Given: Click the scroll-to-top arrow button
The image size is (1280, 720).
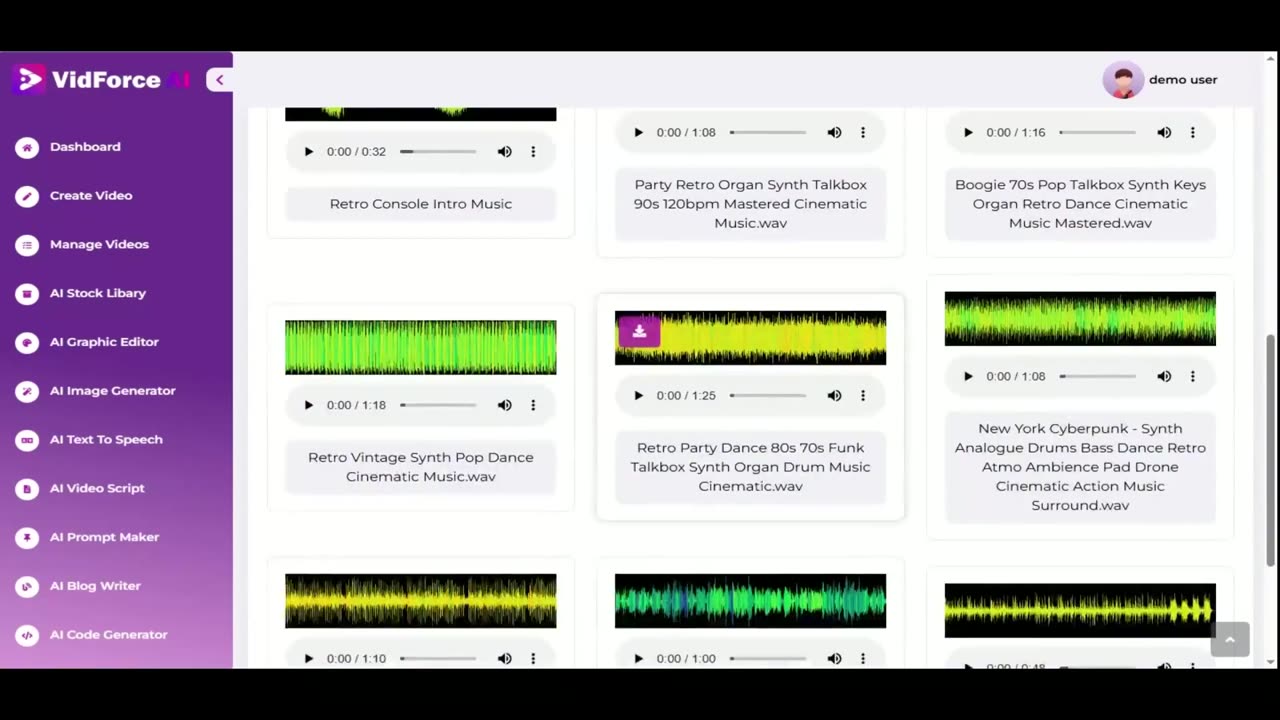Looking at the screenshot, I should click(x=1230, y=640).
